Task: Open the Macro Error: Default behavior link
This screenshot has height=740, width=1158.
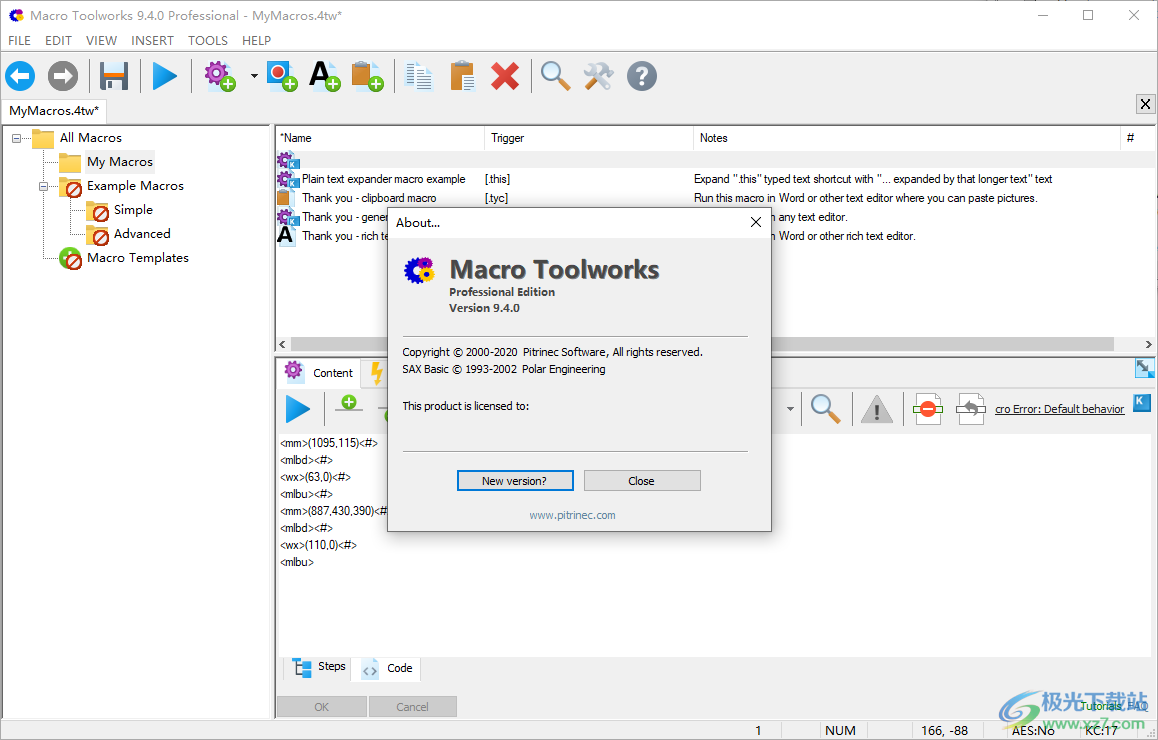Action: click(1059, 409)
